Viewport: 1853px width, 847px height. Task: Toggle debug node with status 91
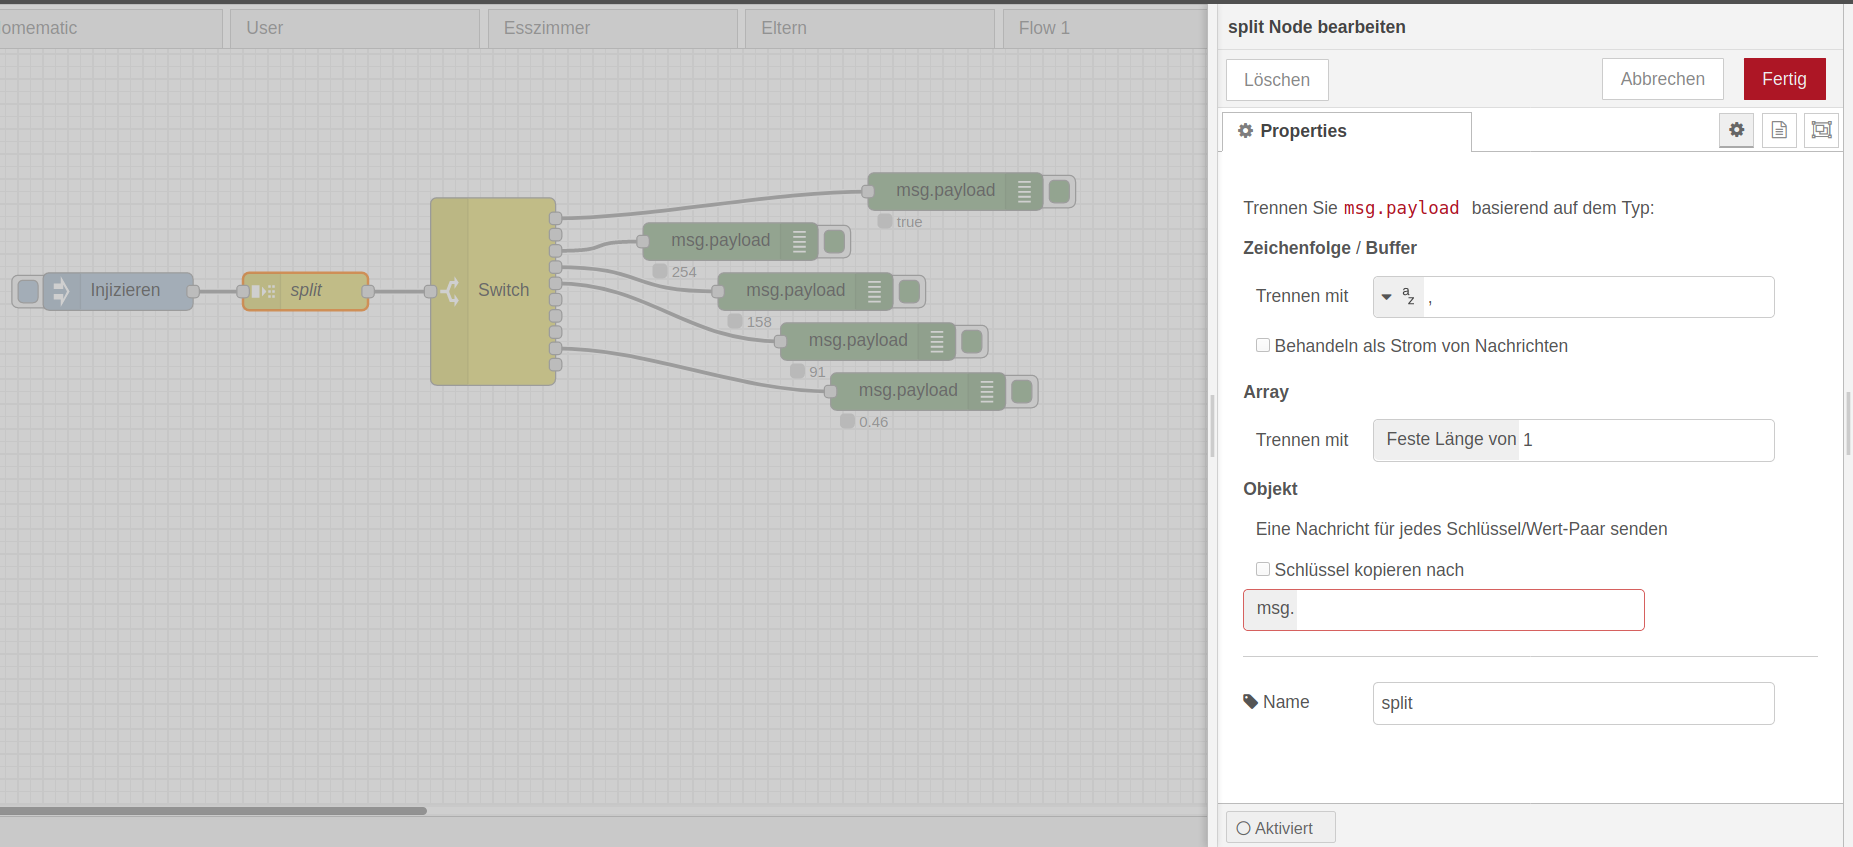click(971, 341)
